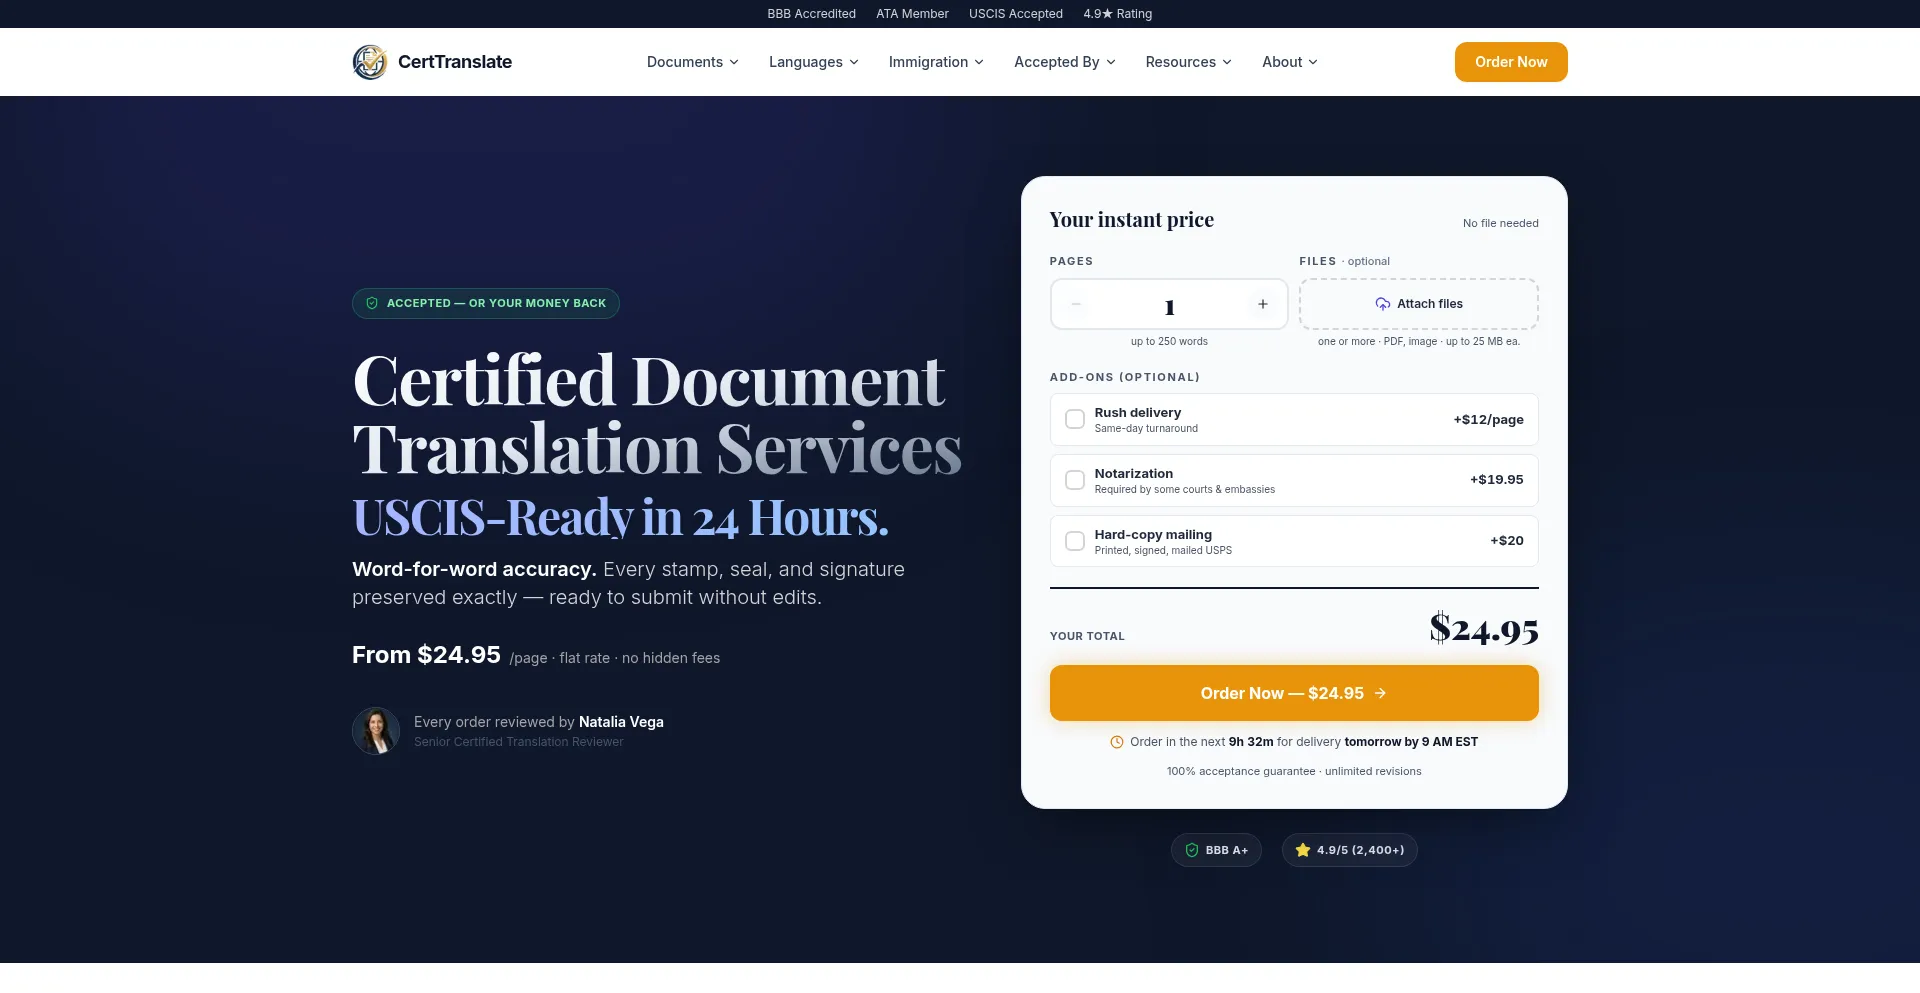This screenshot has height=993, width=1920.
Task: Click the page count number field
Action: tap(1169, 306)
